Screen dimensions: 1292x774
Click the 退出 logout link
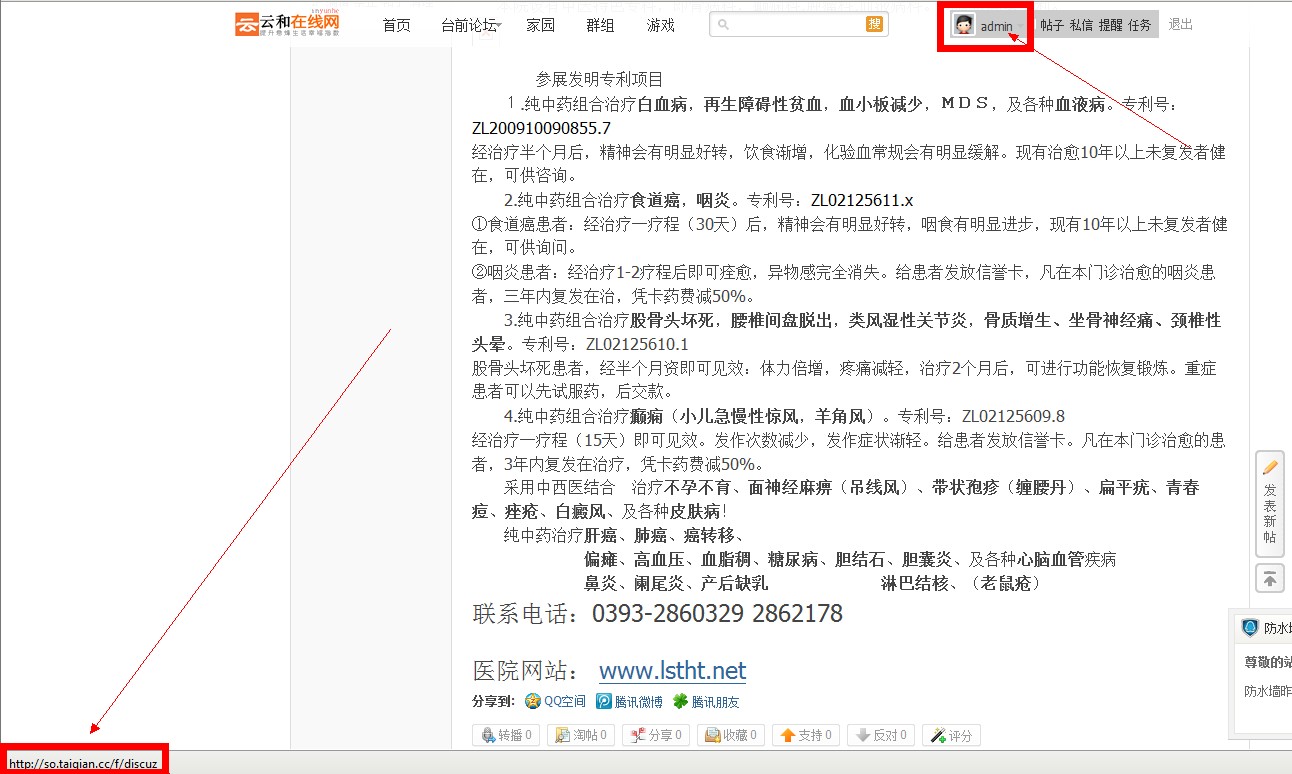(1181, 24)
